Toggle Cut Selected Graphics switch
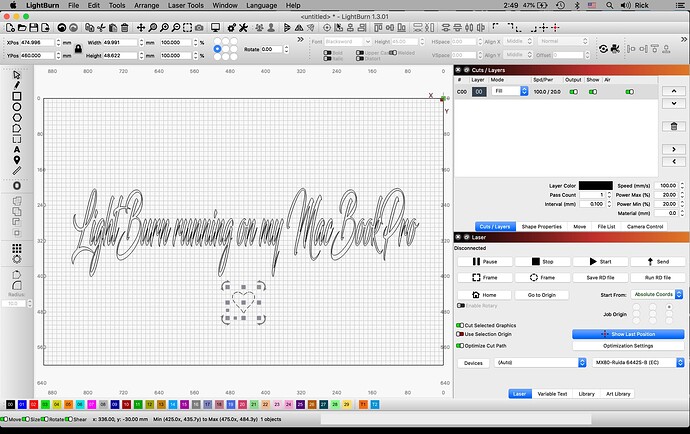Image resolution: width=690 pixels, height=434 pixels. [460, 325]
